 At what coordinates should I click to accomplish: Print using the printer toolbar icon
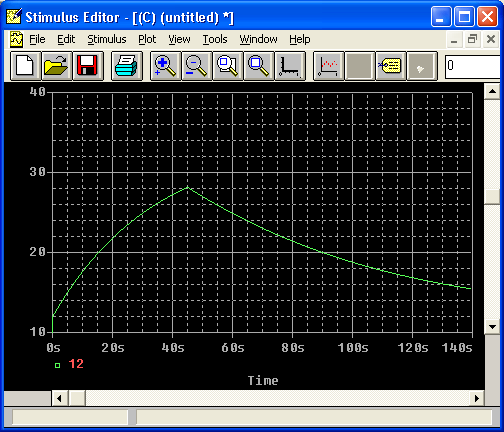(x=127, y=66)
